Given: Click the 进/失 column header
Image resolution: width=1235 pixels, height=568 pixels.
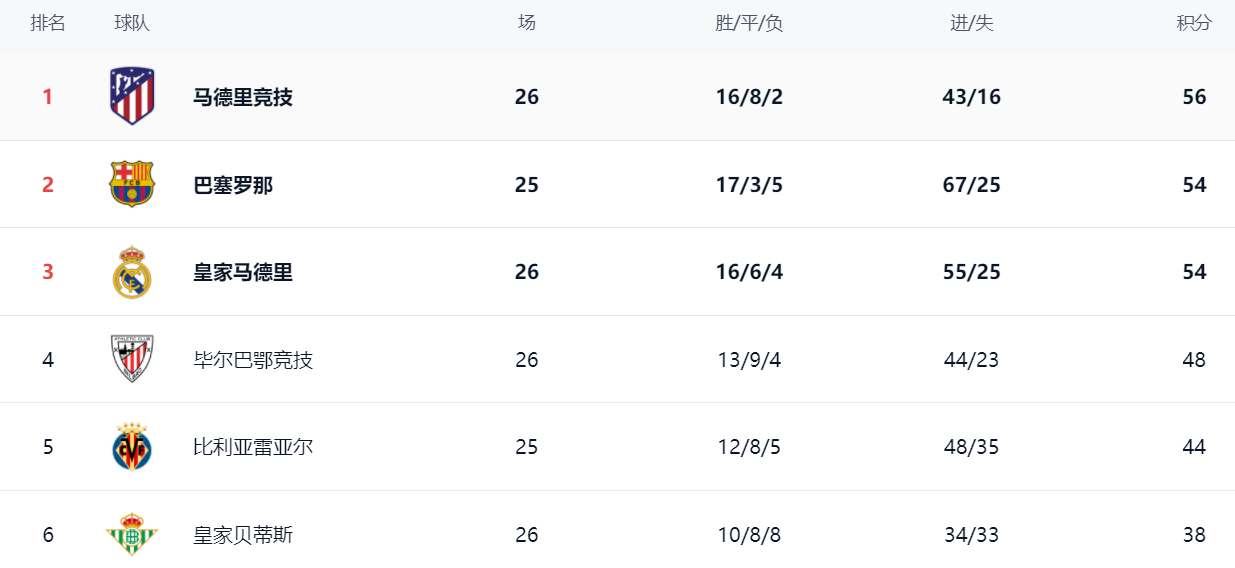Looking at the screenshot, I should [x=971, y=23].
